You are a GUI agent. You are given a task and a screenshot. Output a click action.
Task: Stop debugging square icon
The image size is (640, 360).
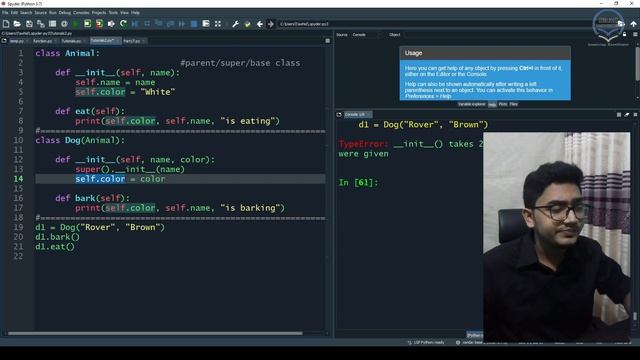point(194,24)
